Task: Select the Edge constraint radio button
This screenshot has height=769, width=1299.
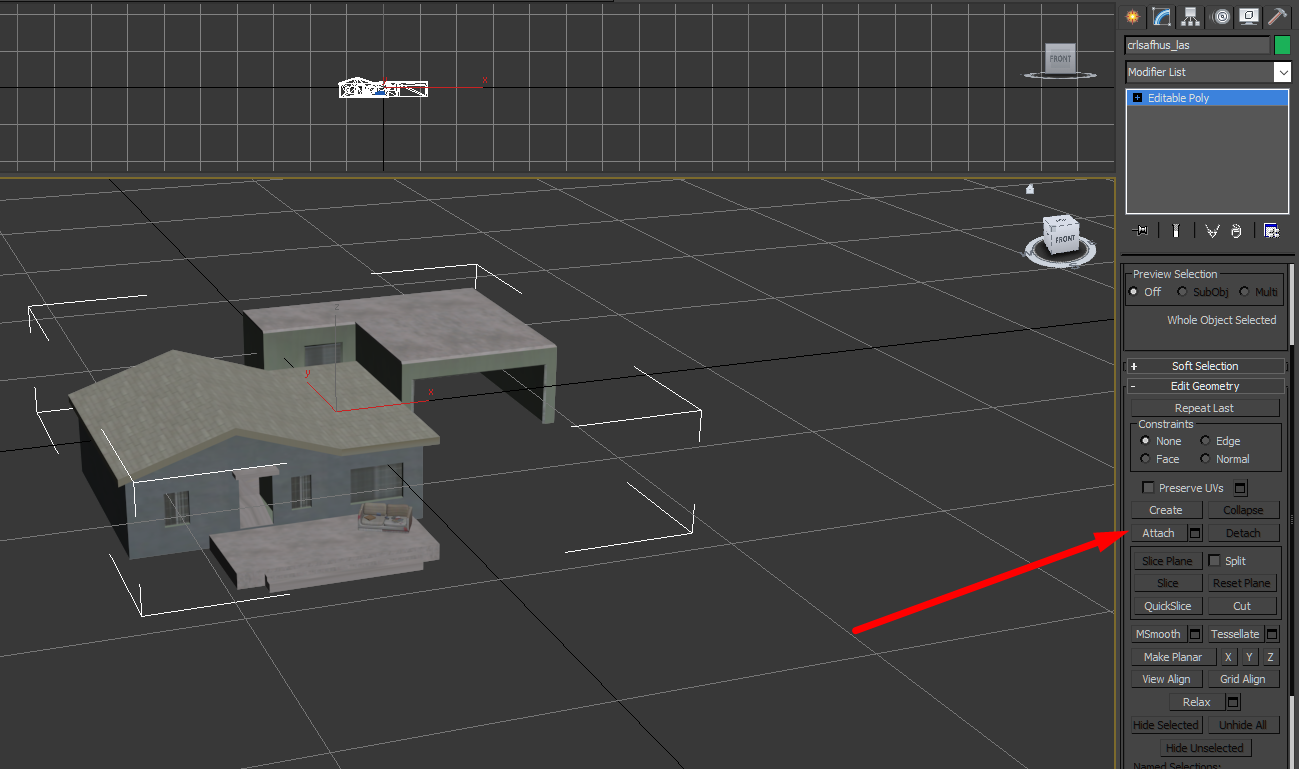Action: (x=1206, y=441)
